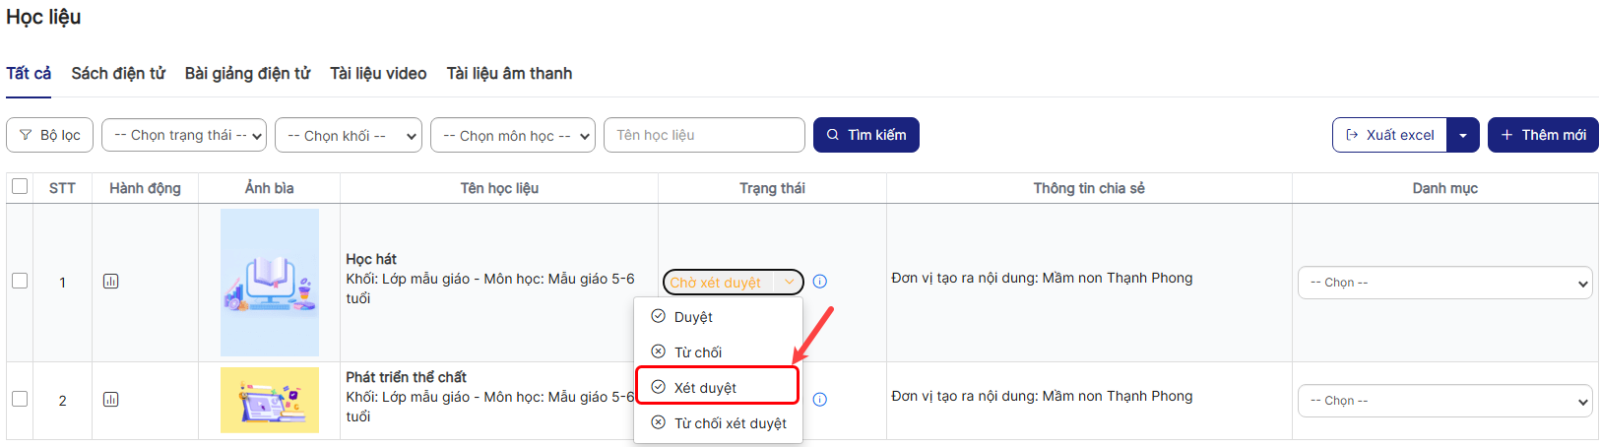The image size is (1600, 447).
Task: Check the checkbox for row 1
Action: click(20, 281)
